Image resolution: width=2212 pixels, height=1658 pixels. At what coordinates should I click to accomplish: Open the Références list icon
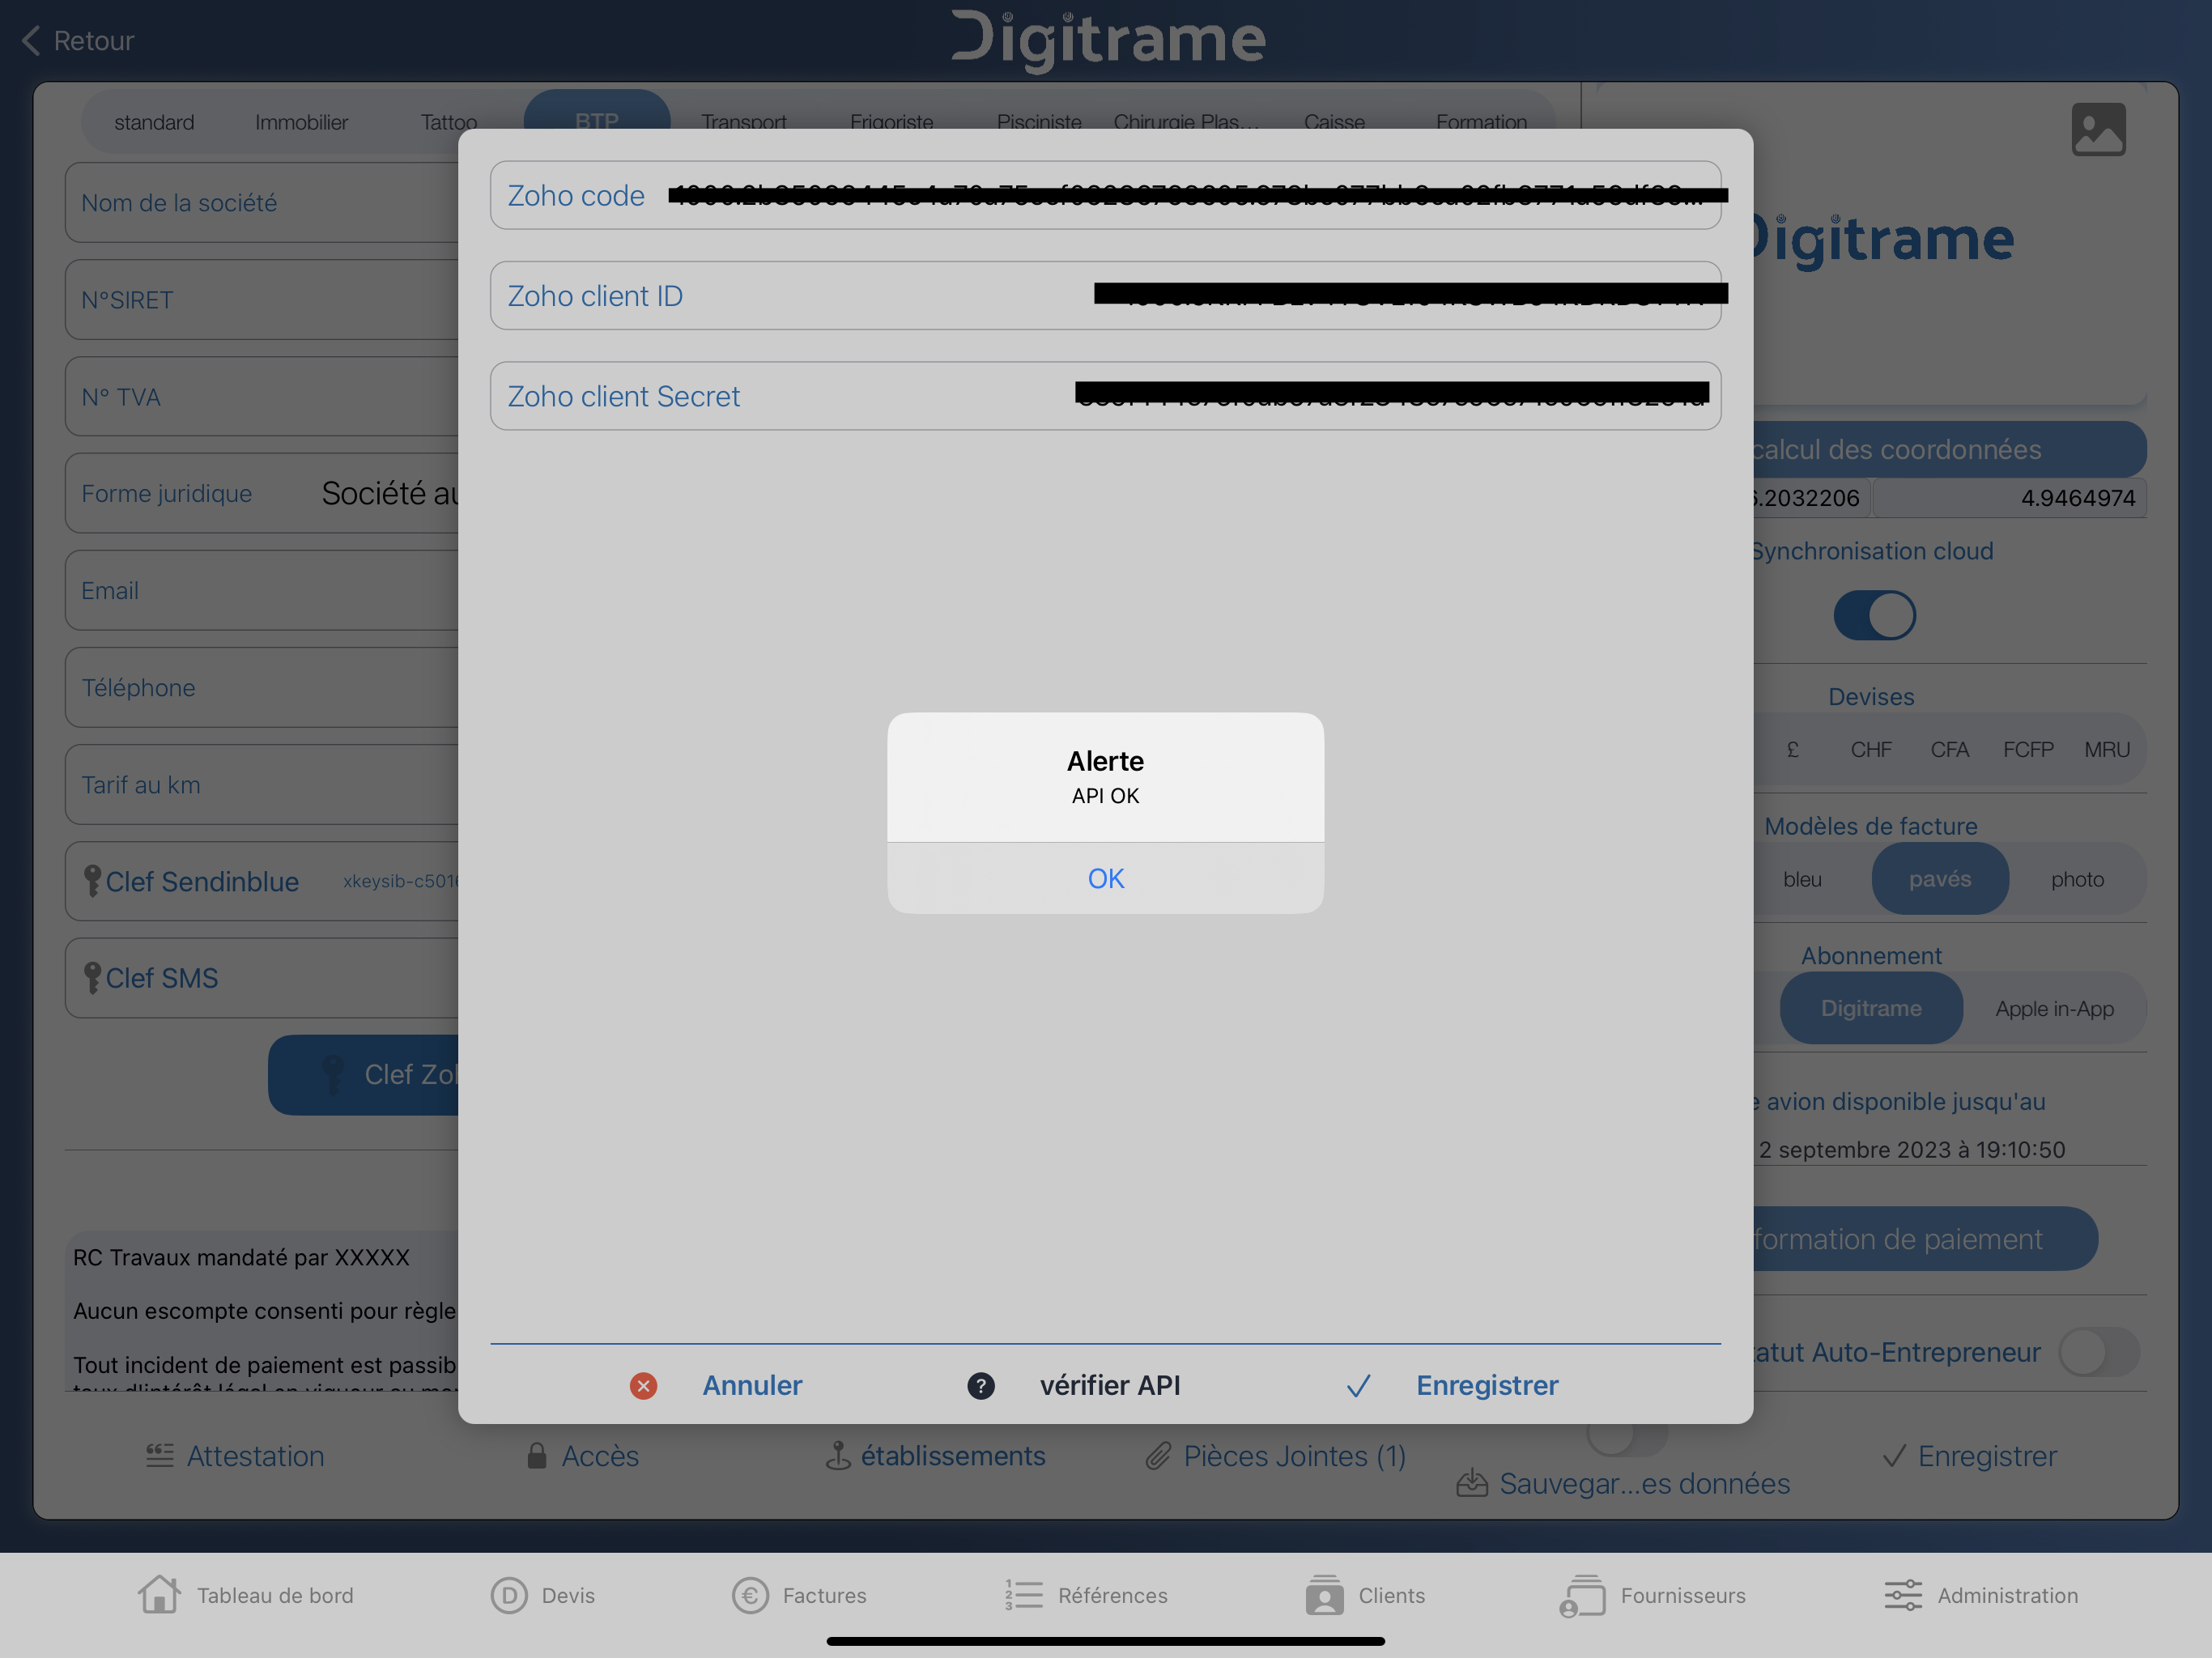(x=1023, y=1595)
